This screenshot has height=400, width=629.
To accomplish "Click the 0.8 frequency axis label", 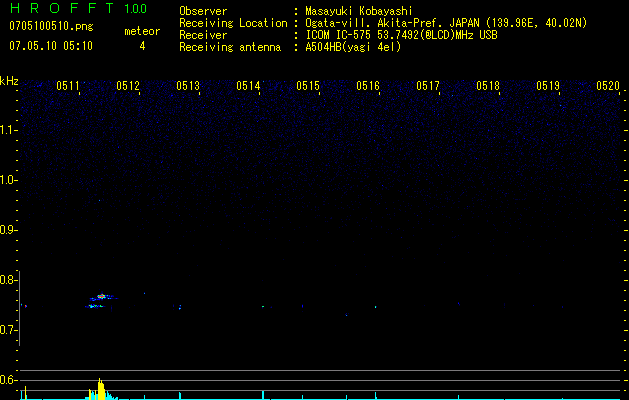I will [8, 280].
